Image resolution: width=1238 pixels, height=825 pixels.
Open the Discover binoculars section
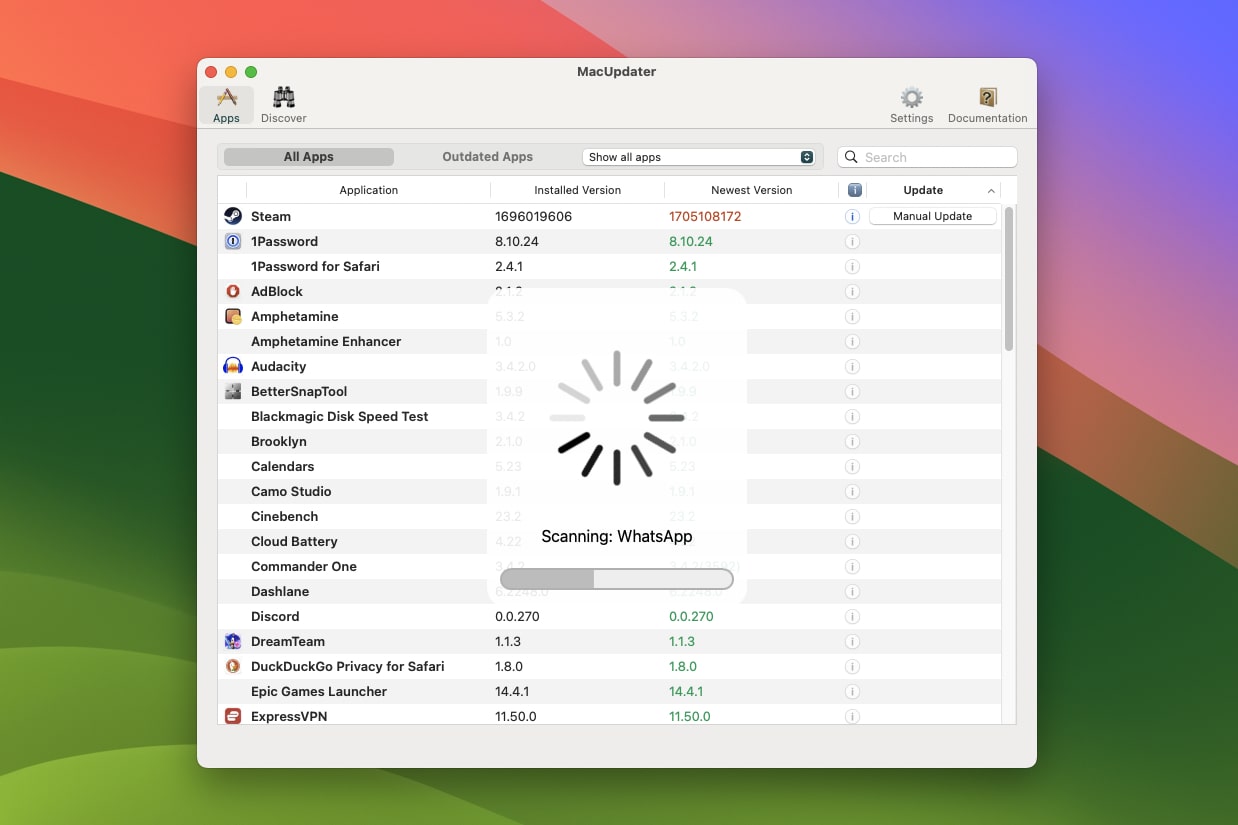[284, 105]
